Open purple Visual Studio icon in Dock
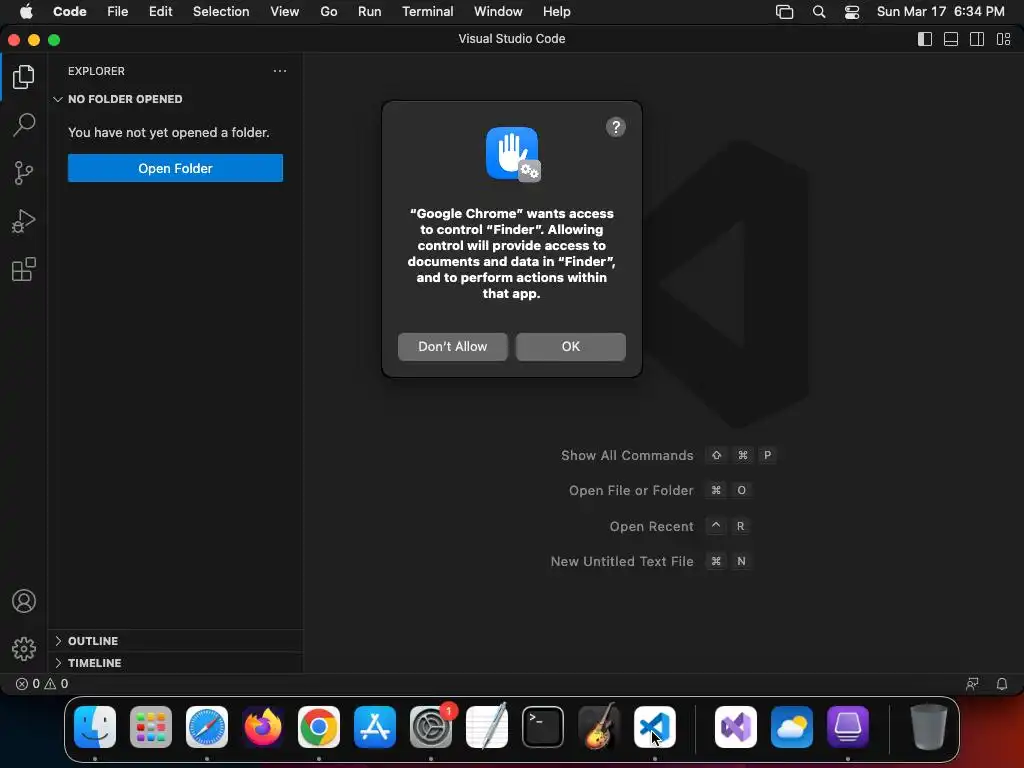The height and width of the screenshot is (768, 1024). (736, 727)
